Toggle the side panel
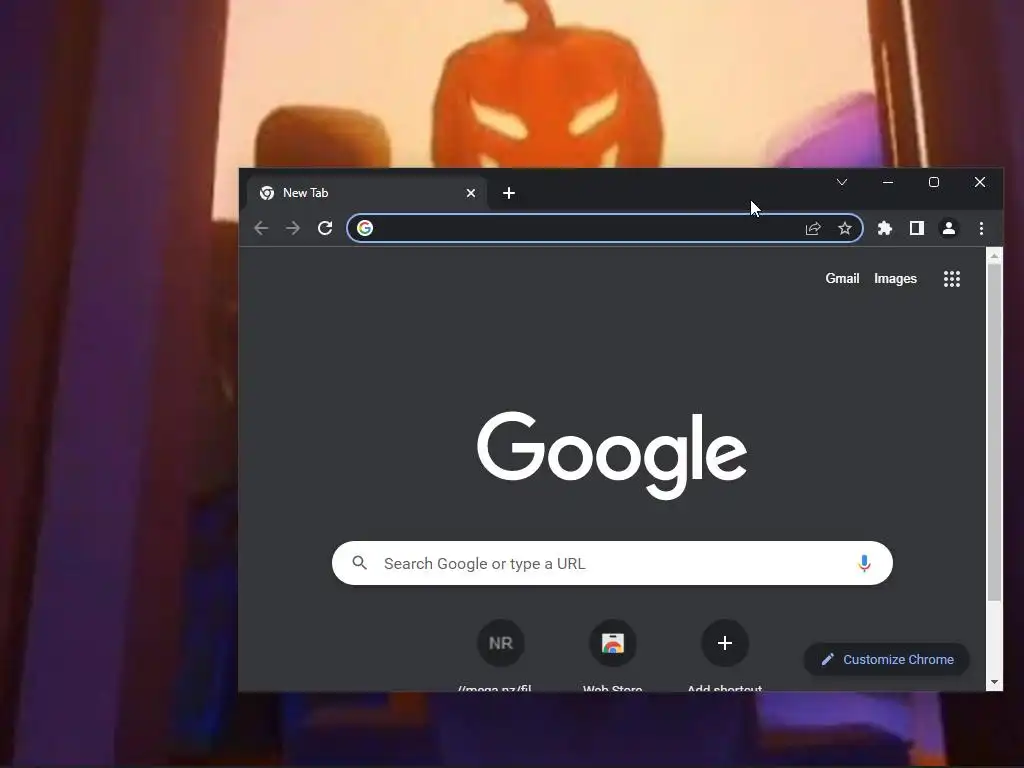This screenshot has width=1024, height=768. 917,228
